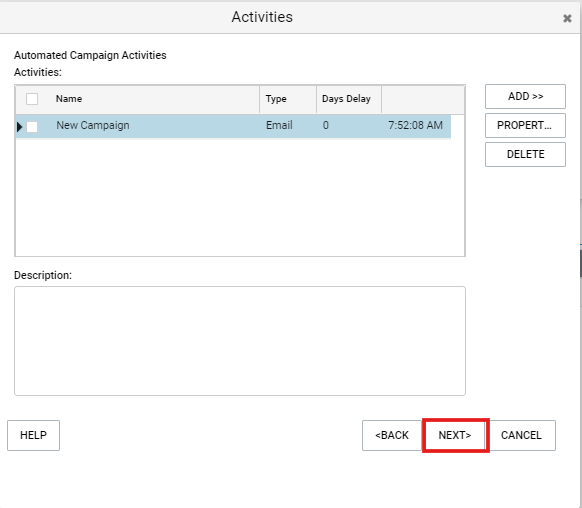The height and width of the screenshot is (508, 582).
Task: Proceed with the NEXT> button
Action: click(x=455, y=435)
